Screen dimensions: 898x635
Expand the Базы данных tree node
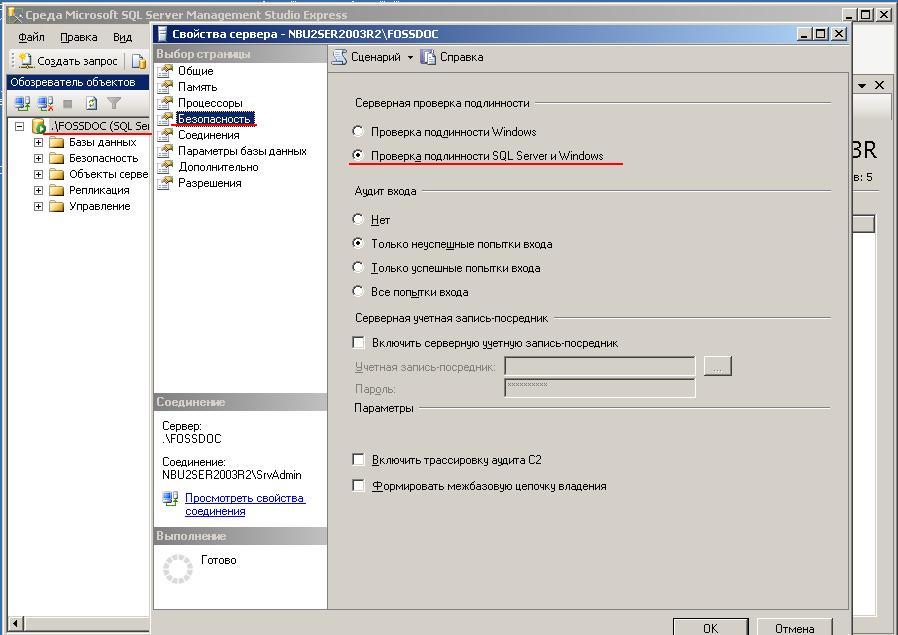tap(38, 143)
